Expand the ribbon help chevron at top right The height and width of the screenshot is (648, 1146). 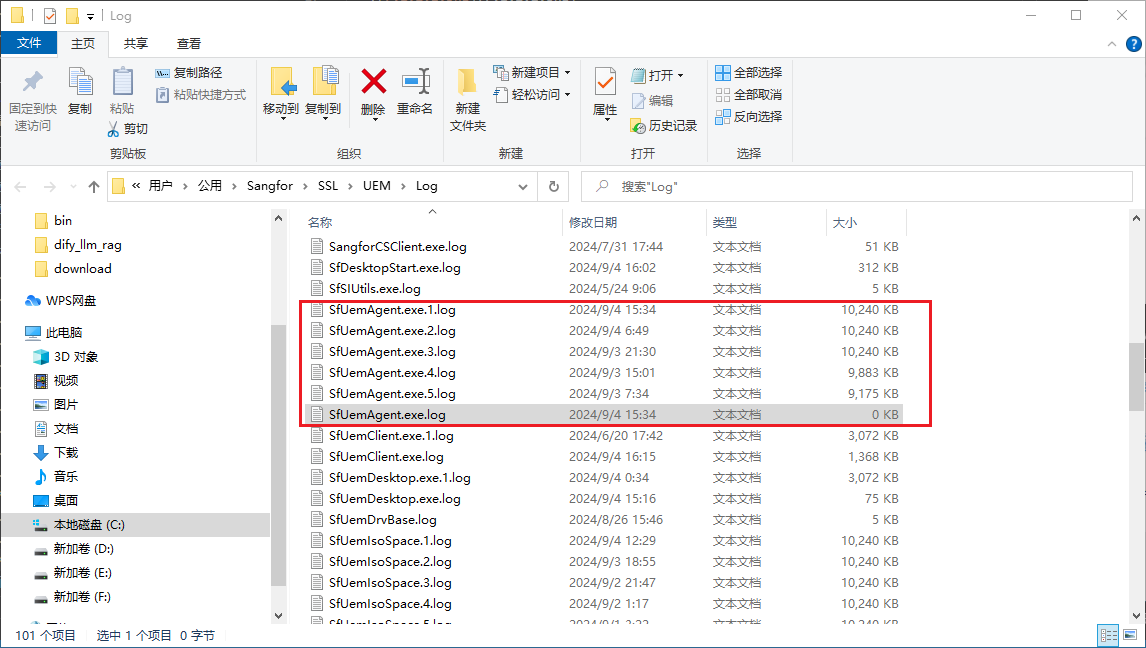[x=1111, y=44]
